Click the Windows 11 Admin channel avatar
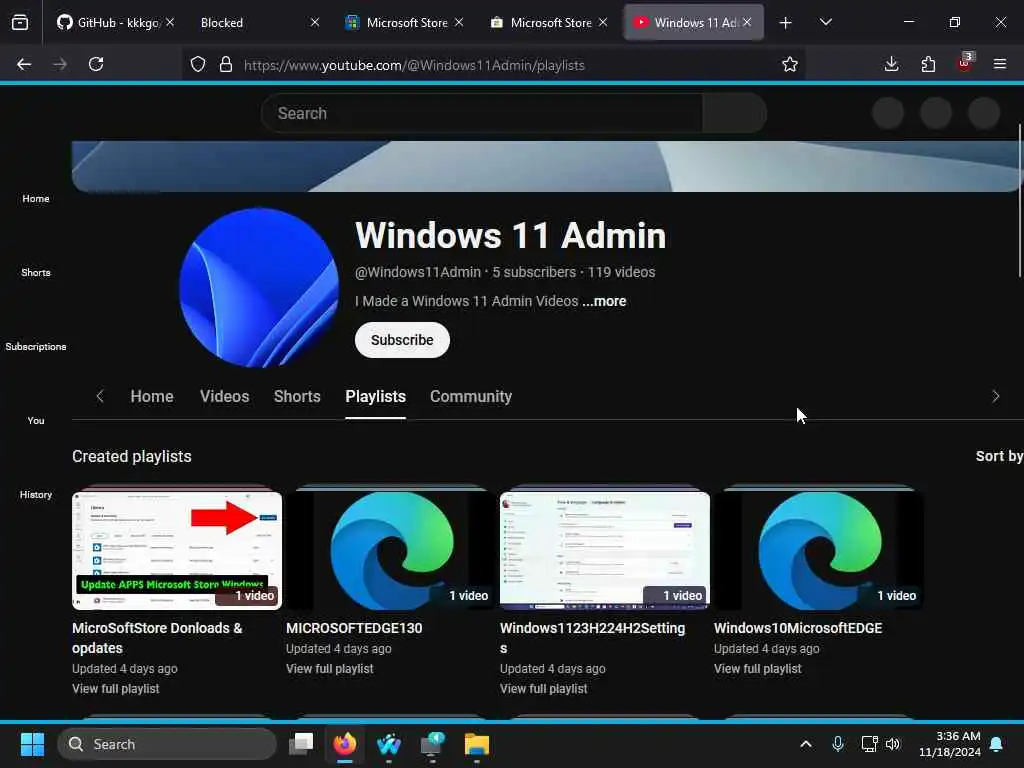 [x=259, y=288]
